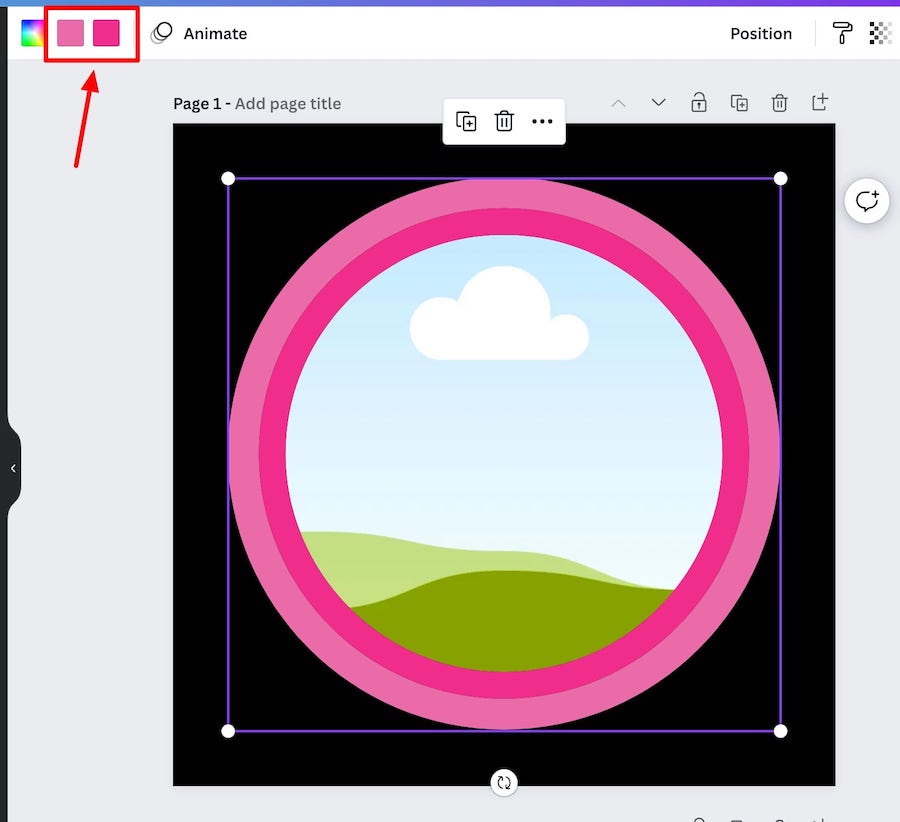Move page down with chevron arrow

658,103
